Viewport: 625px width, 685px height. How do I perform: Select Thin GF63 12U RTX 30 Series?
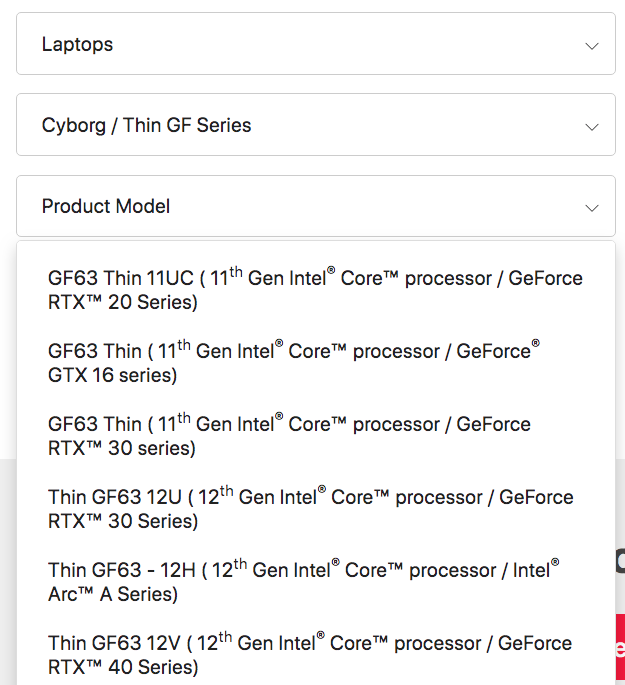pyautogui.click(x=310, y=509)
